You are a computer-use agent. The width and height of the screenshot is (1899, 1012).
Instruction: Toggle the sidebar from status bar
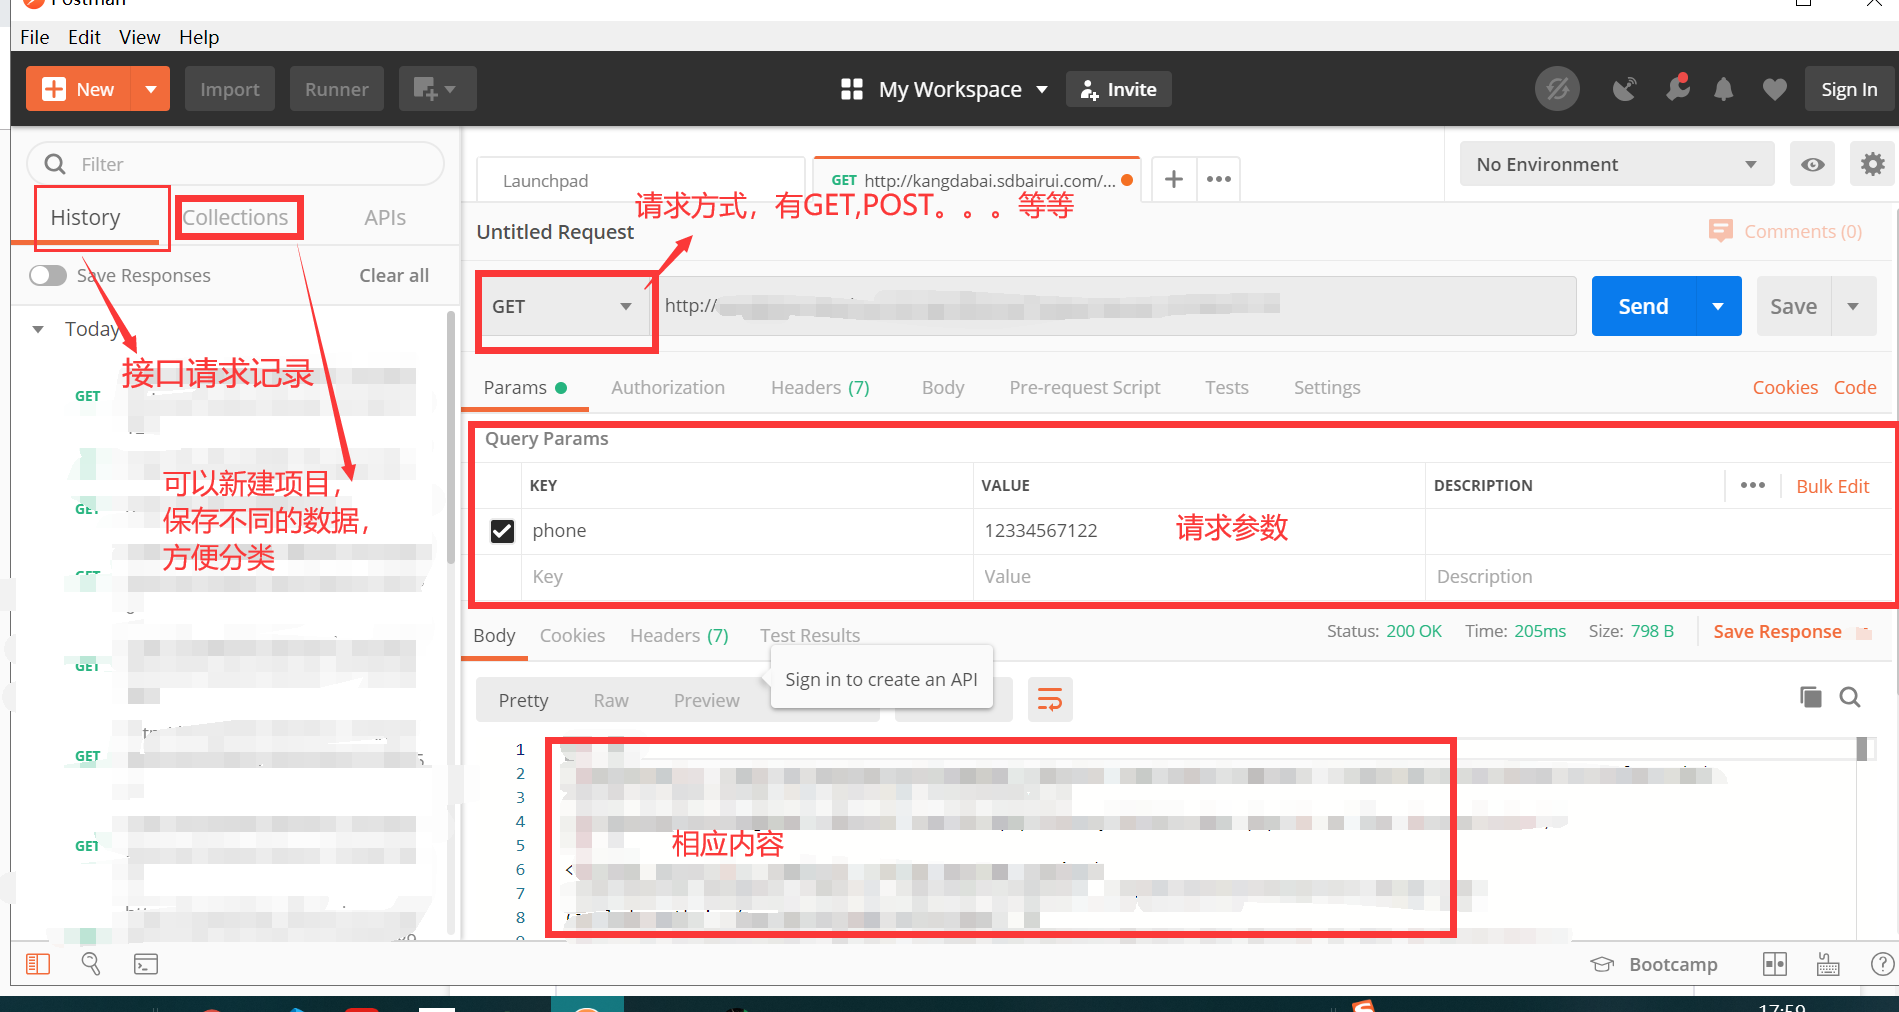38,964
